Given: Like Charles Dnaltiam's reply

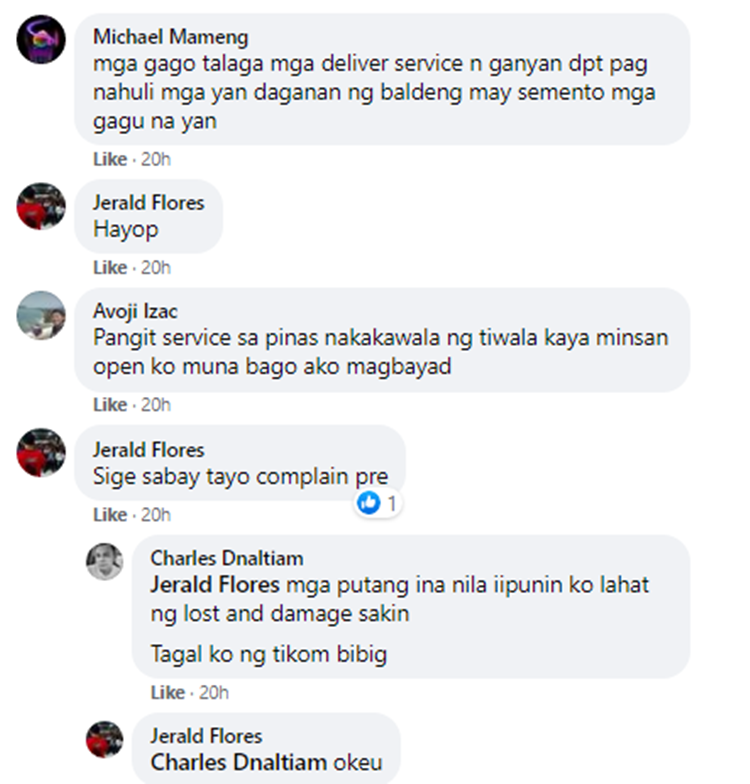Looking at the screenshot, I should (168, 693).
